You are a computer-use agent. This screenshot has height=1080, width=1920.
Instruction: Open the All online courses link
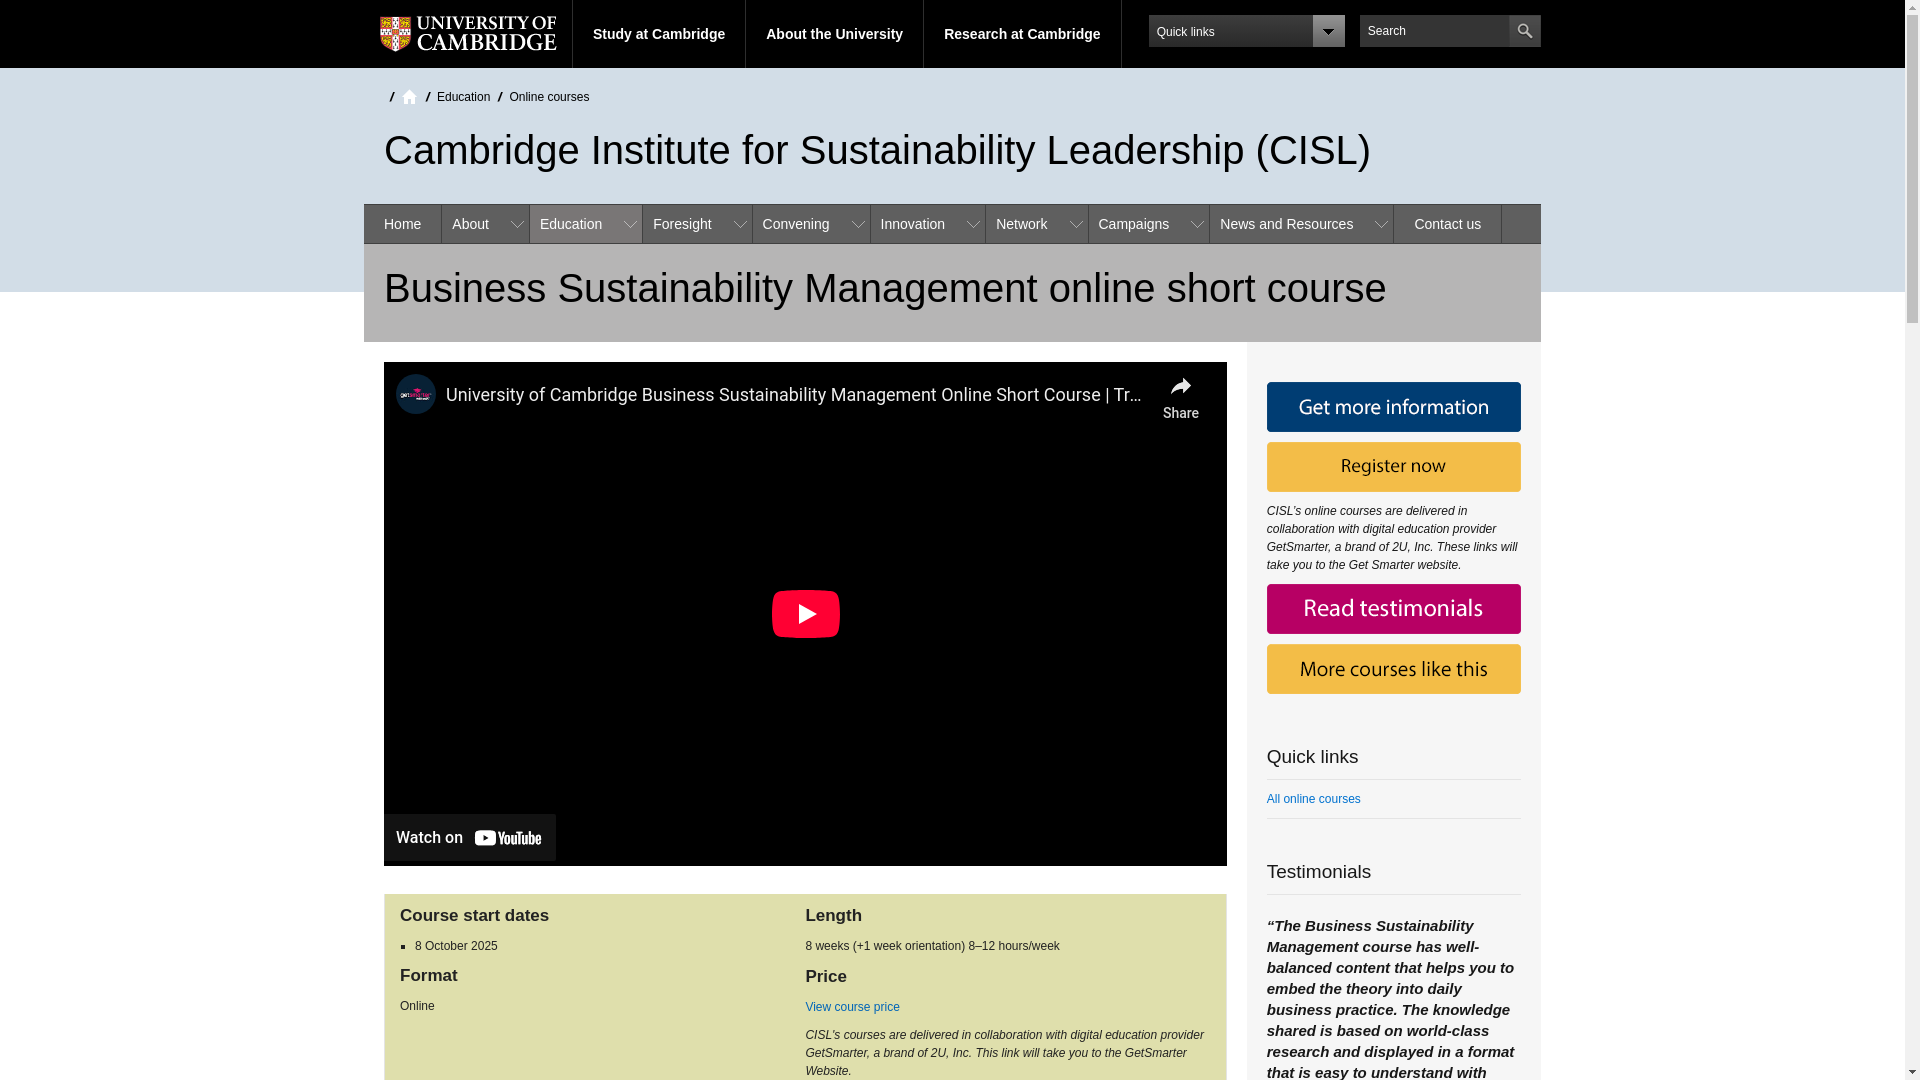click(x=1313, y=799)
